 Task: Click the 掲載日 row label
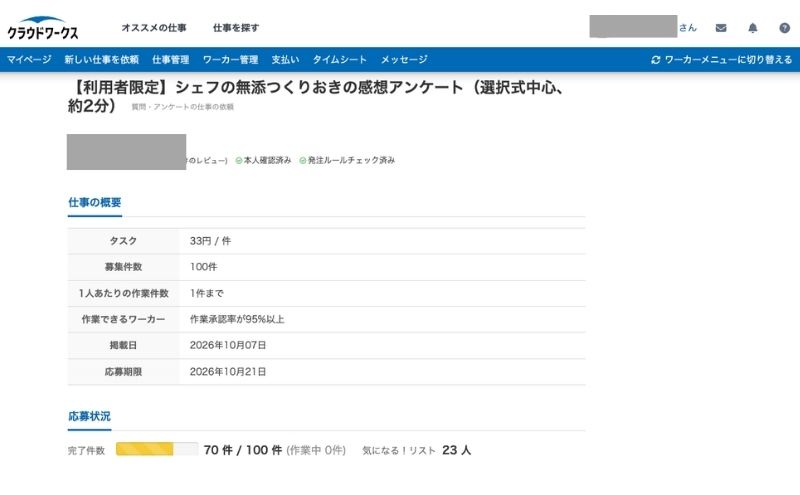pos(123,345)
